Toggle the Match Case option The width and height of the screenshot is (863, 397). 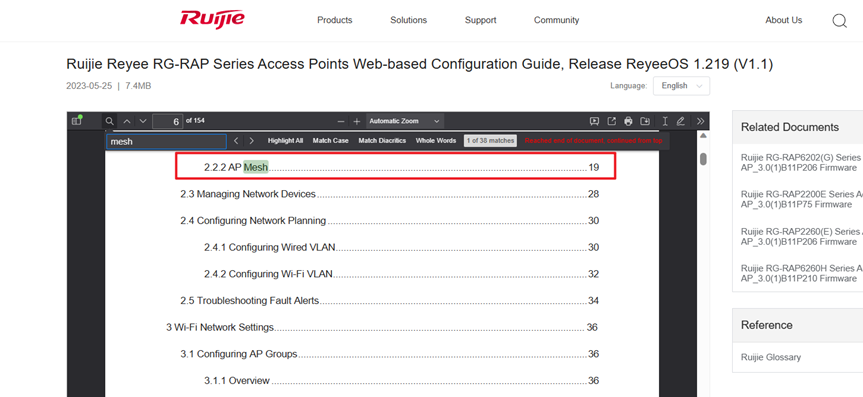pos(331,141)
